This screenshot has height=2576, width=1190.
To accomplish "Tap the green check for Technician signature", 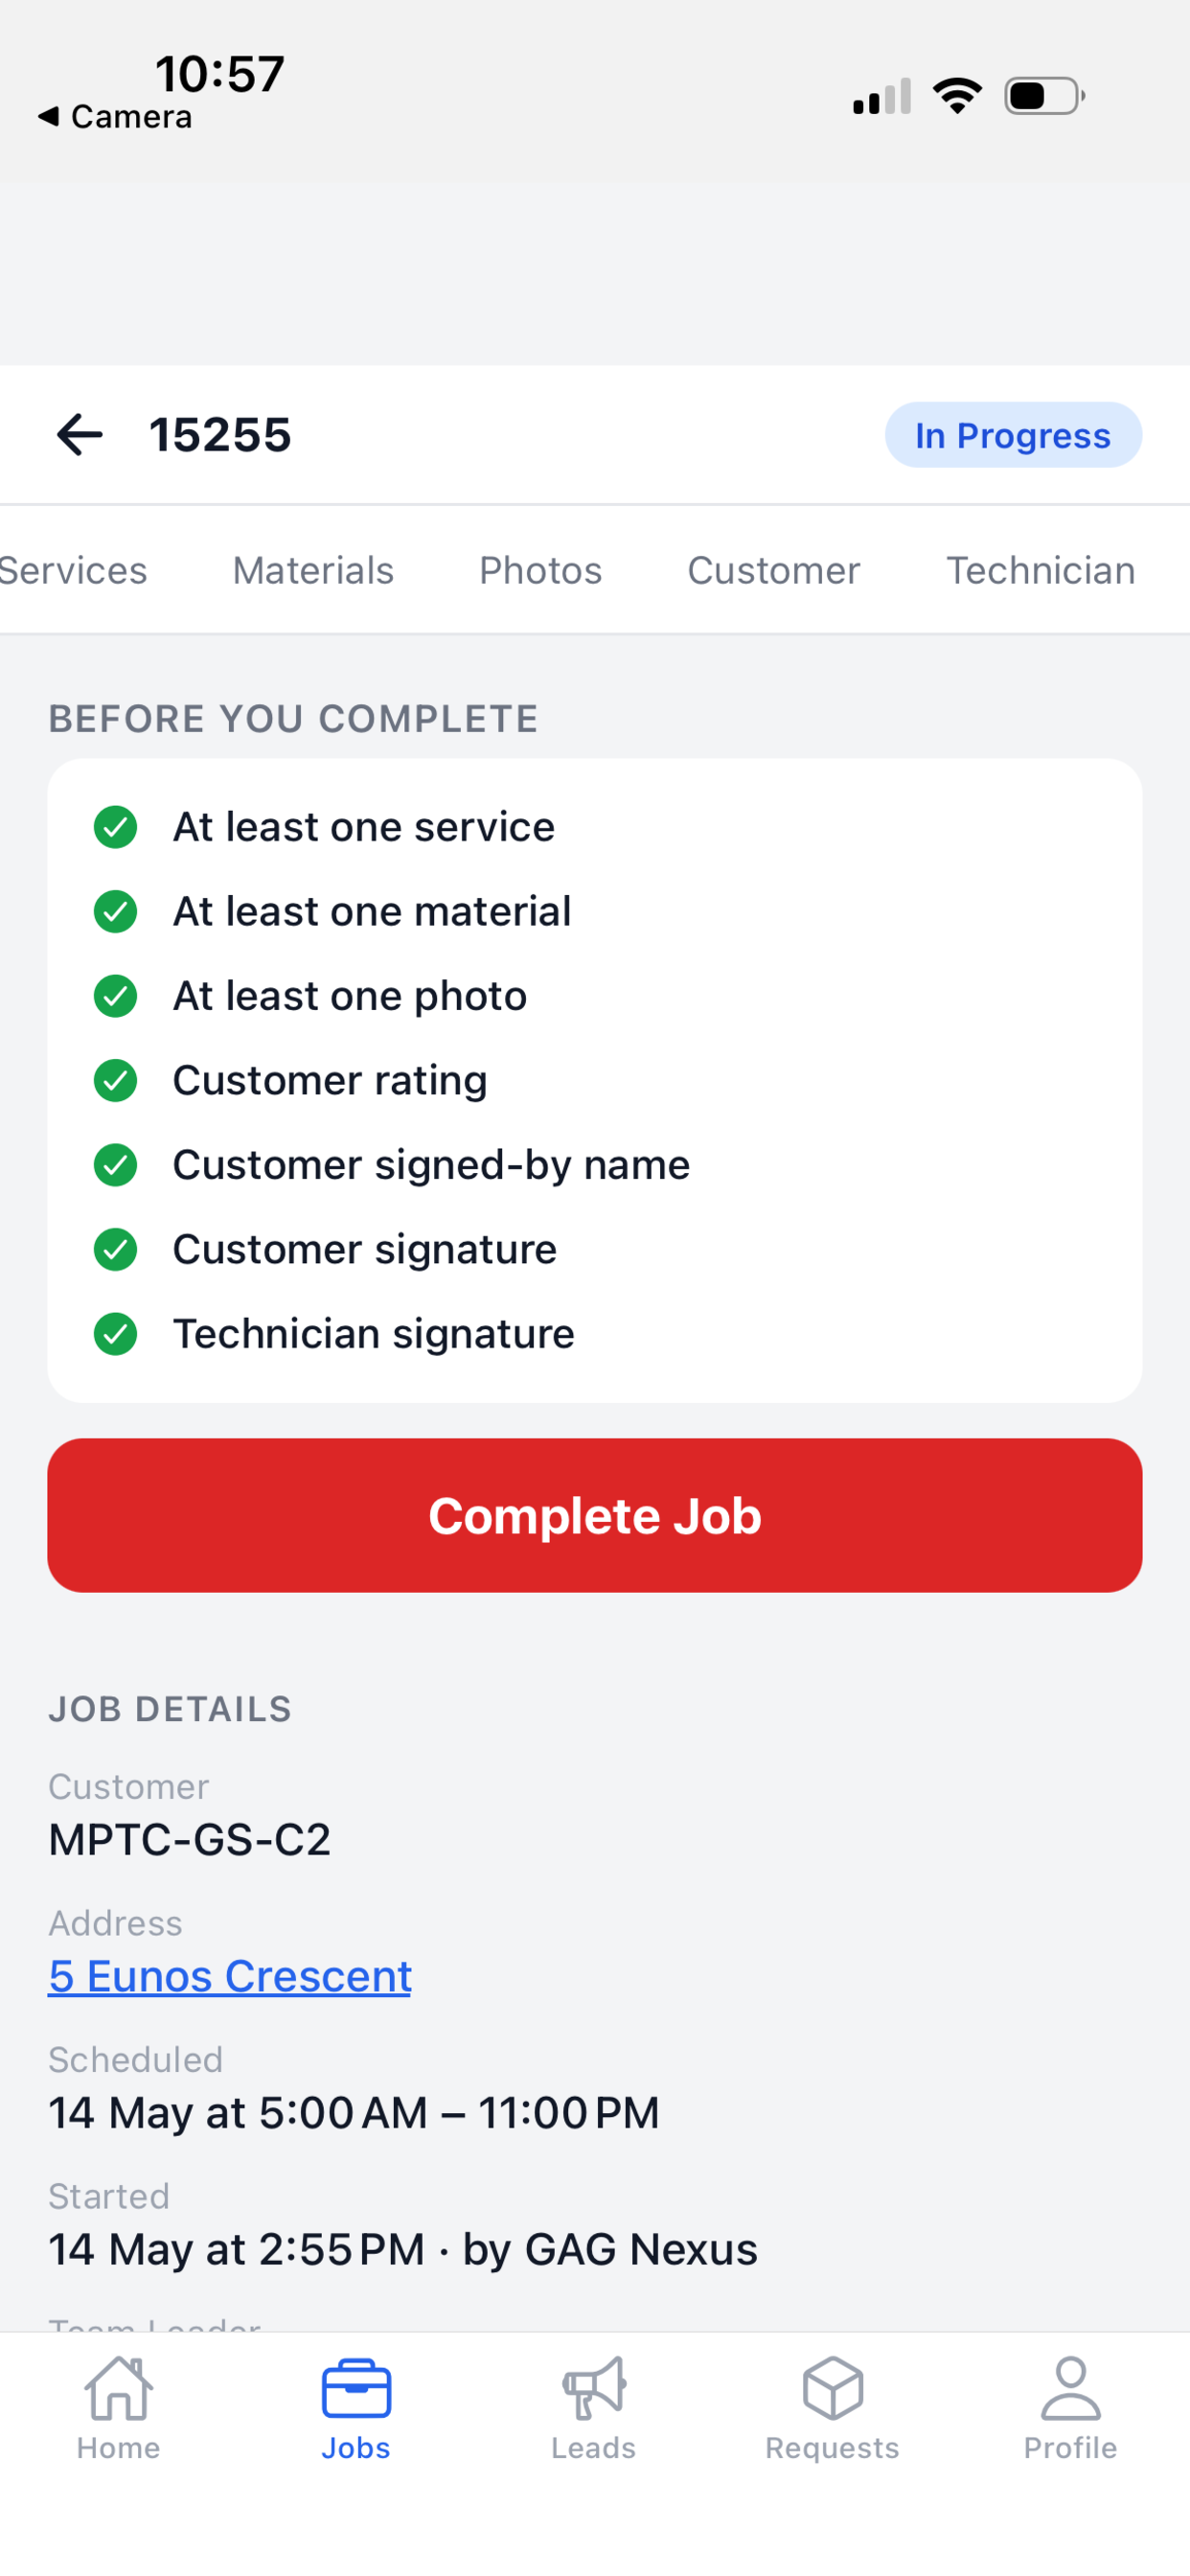I will pos(115,1334).
